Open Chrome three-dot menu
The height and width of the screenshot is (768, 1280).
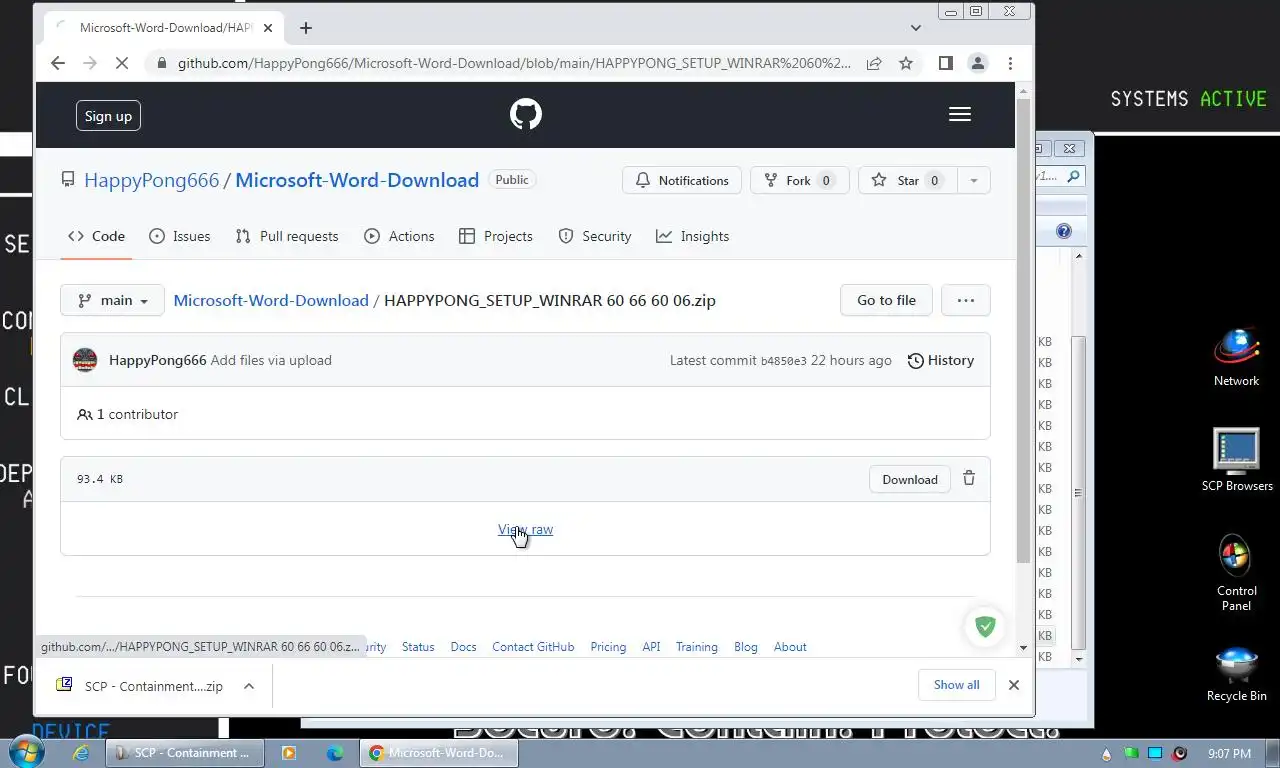click(x=1010, y=63)
